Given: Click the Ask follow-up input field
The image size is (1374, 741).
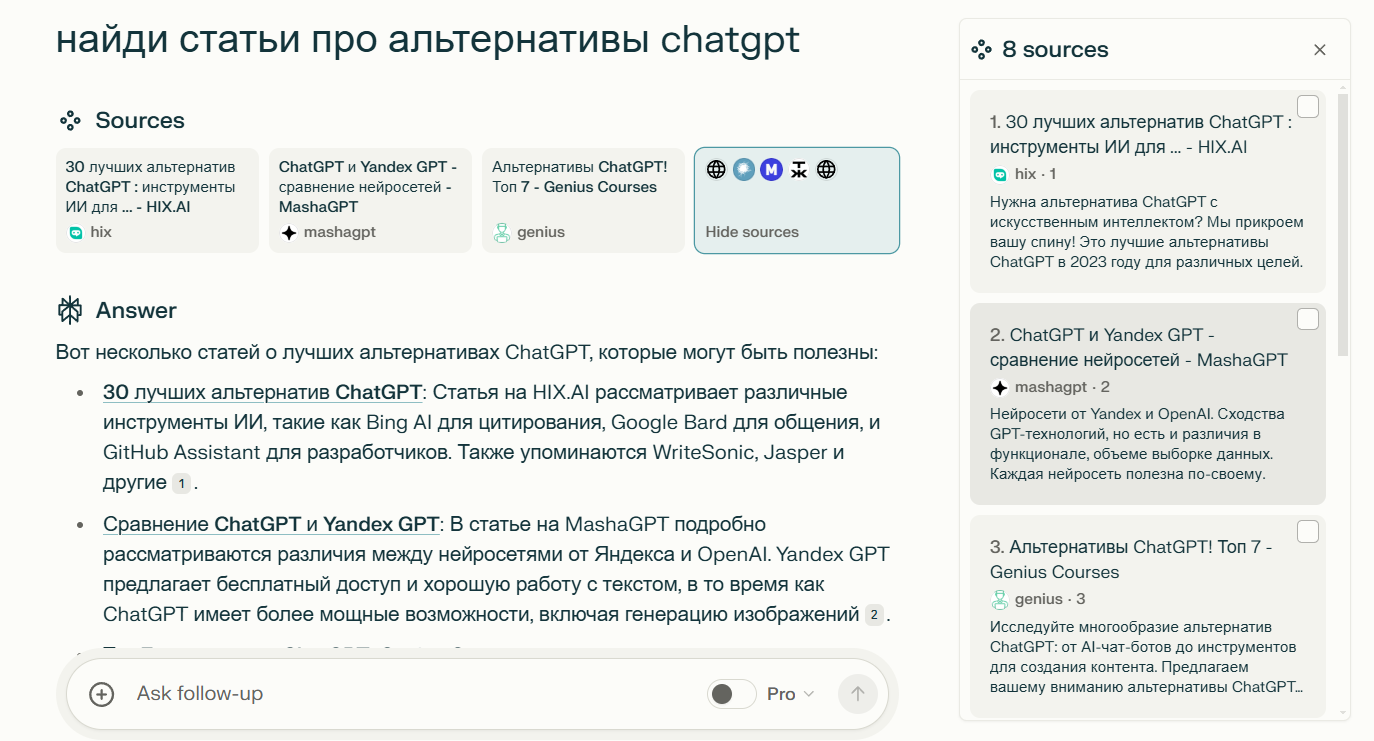Looking at the screenshot, I should pos(300,693).
